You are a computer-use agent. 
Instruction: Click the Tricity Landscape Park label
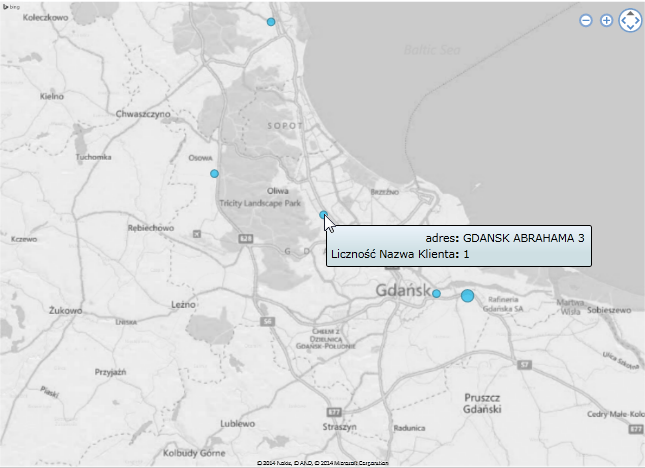[261, 202]
